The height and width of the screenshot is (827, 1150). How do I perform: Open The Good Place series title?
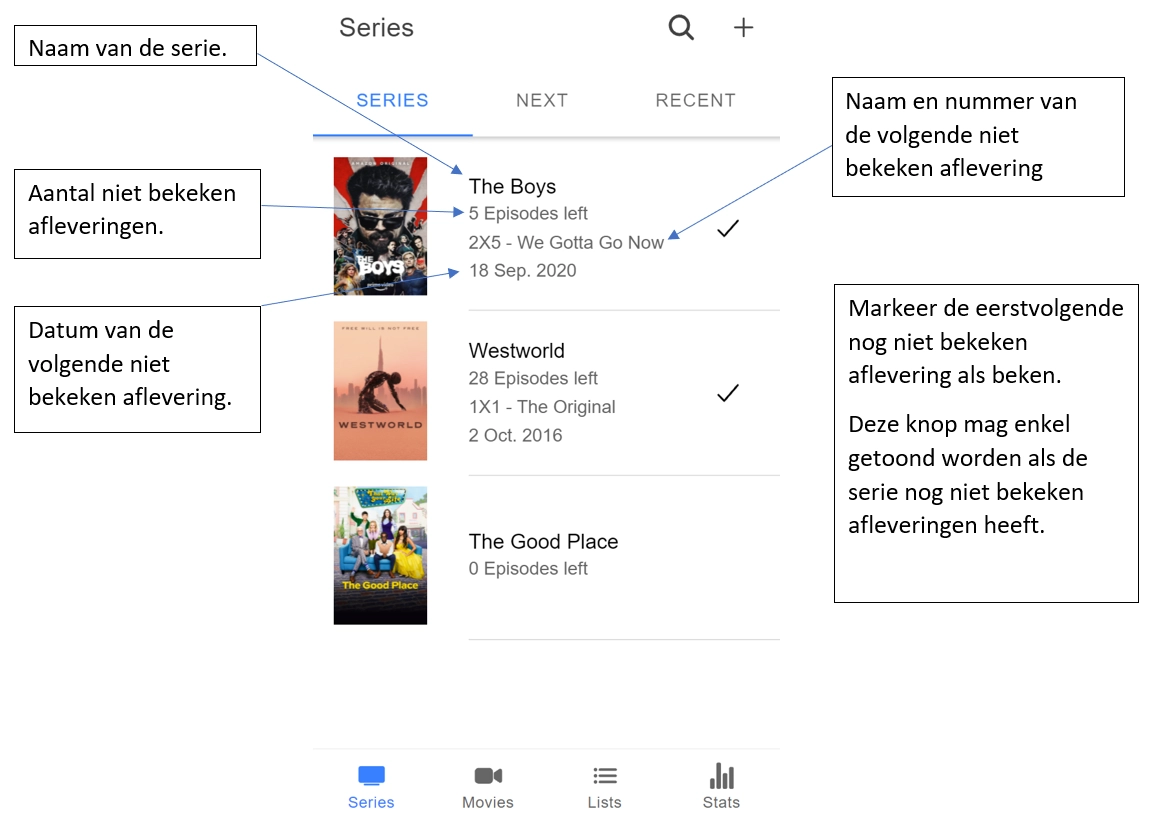pos(543,541)
